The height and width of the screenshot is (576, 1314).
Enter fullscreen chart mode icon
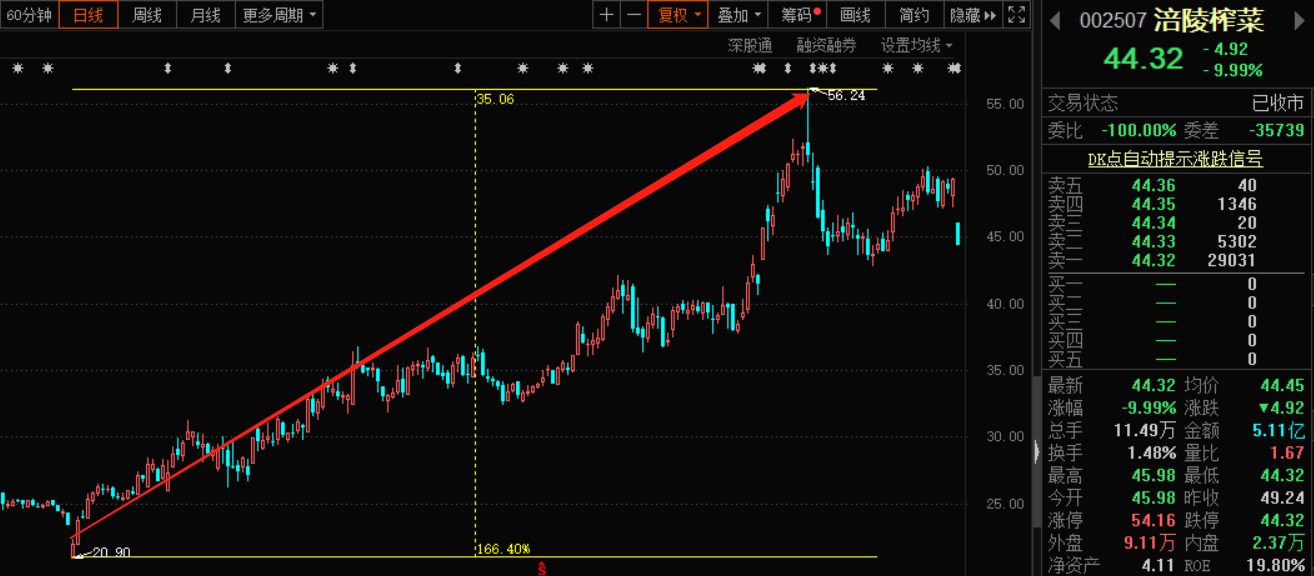pos(1016,15)
